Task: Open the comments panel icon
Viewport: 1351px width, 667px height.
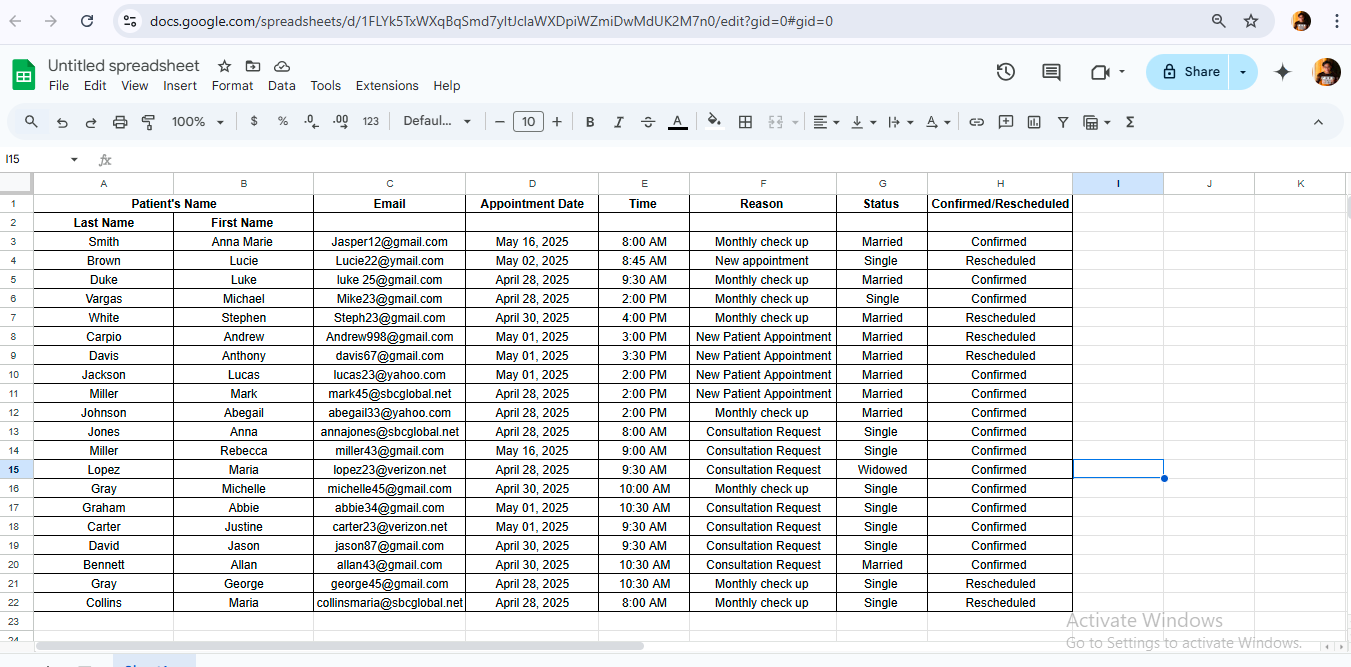Action: 1051,72
